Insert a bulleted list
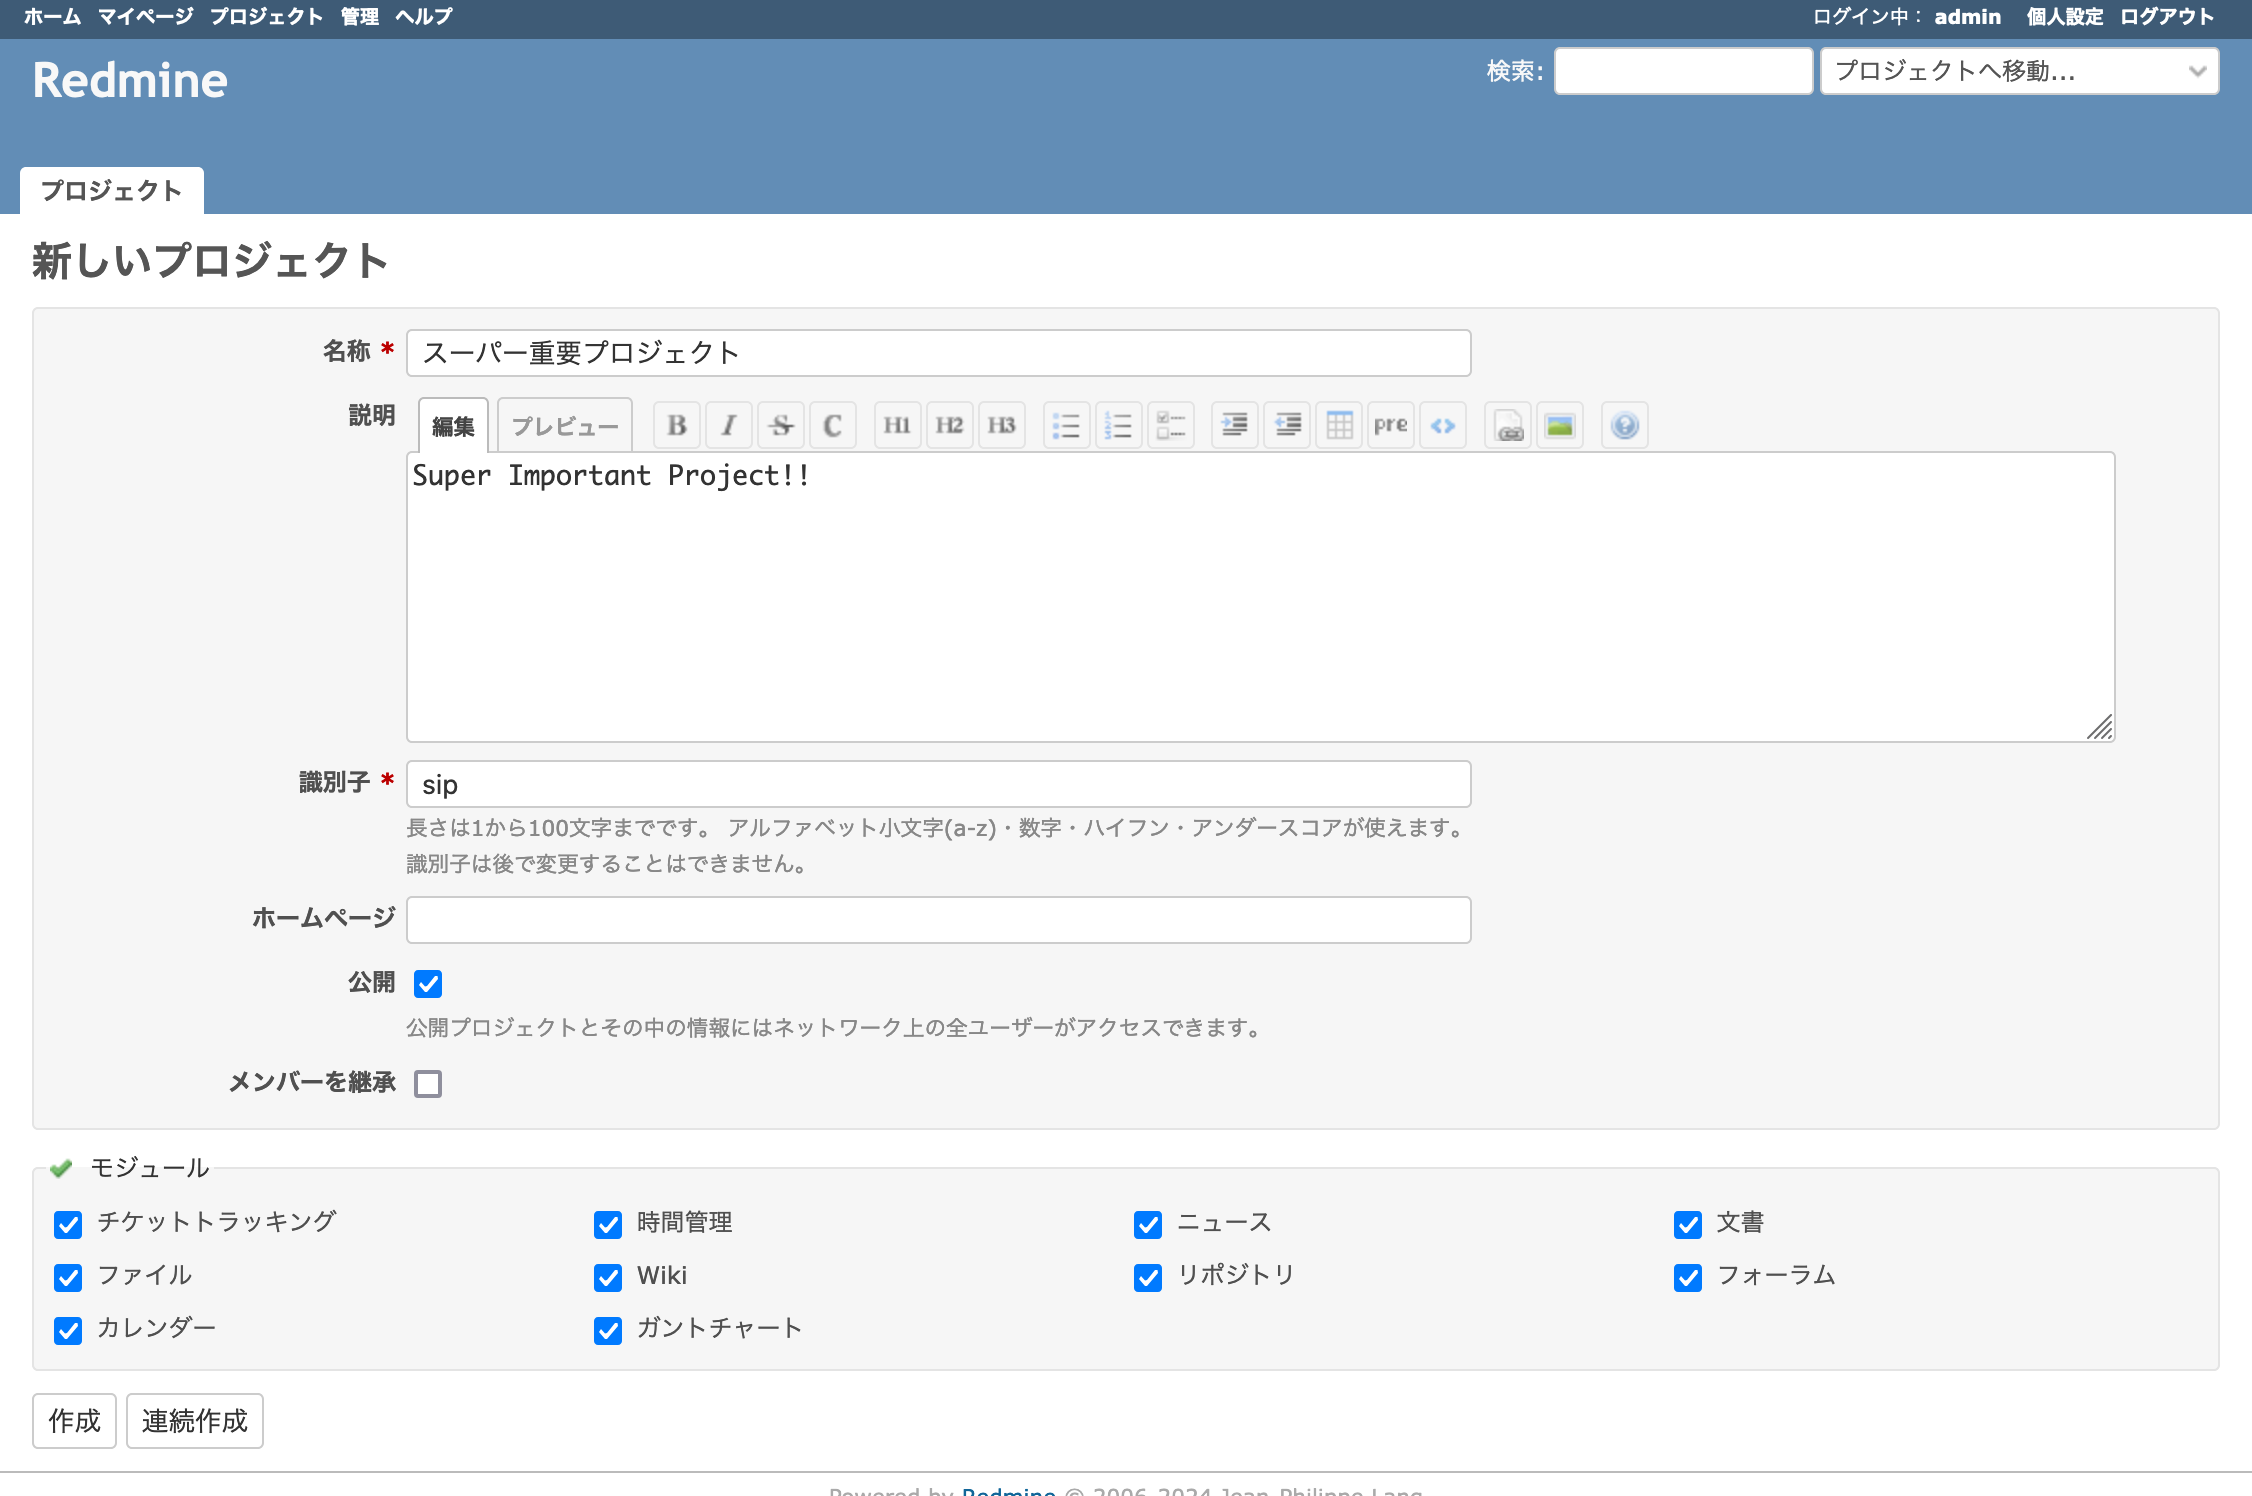Viewport: 2252px width, 1496px height. tap(1067, 424)
